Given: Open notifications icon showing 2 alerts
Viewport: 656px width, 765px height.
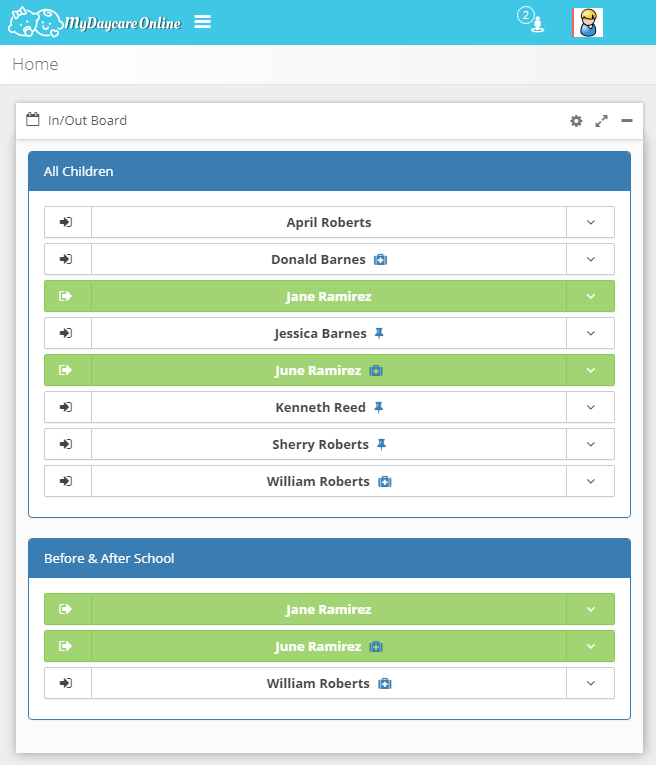Looking at the screenshot, I should click(532, 21).
